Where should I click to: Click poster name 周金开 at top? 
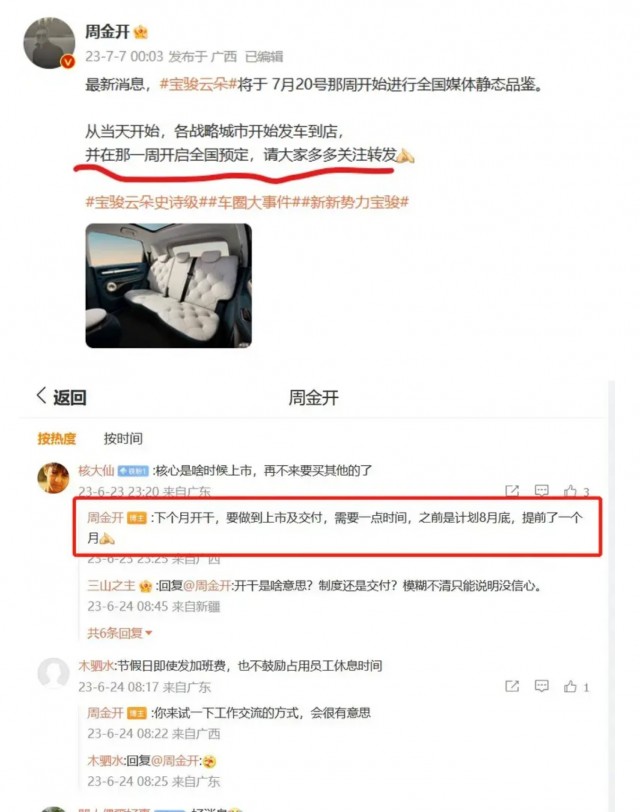click(x=107, y=32)
